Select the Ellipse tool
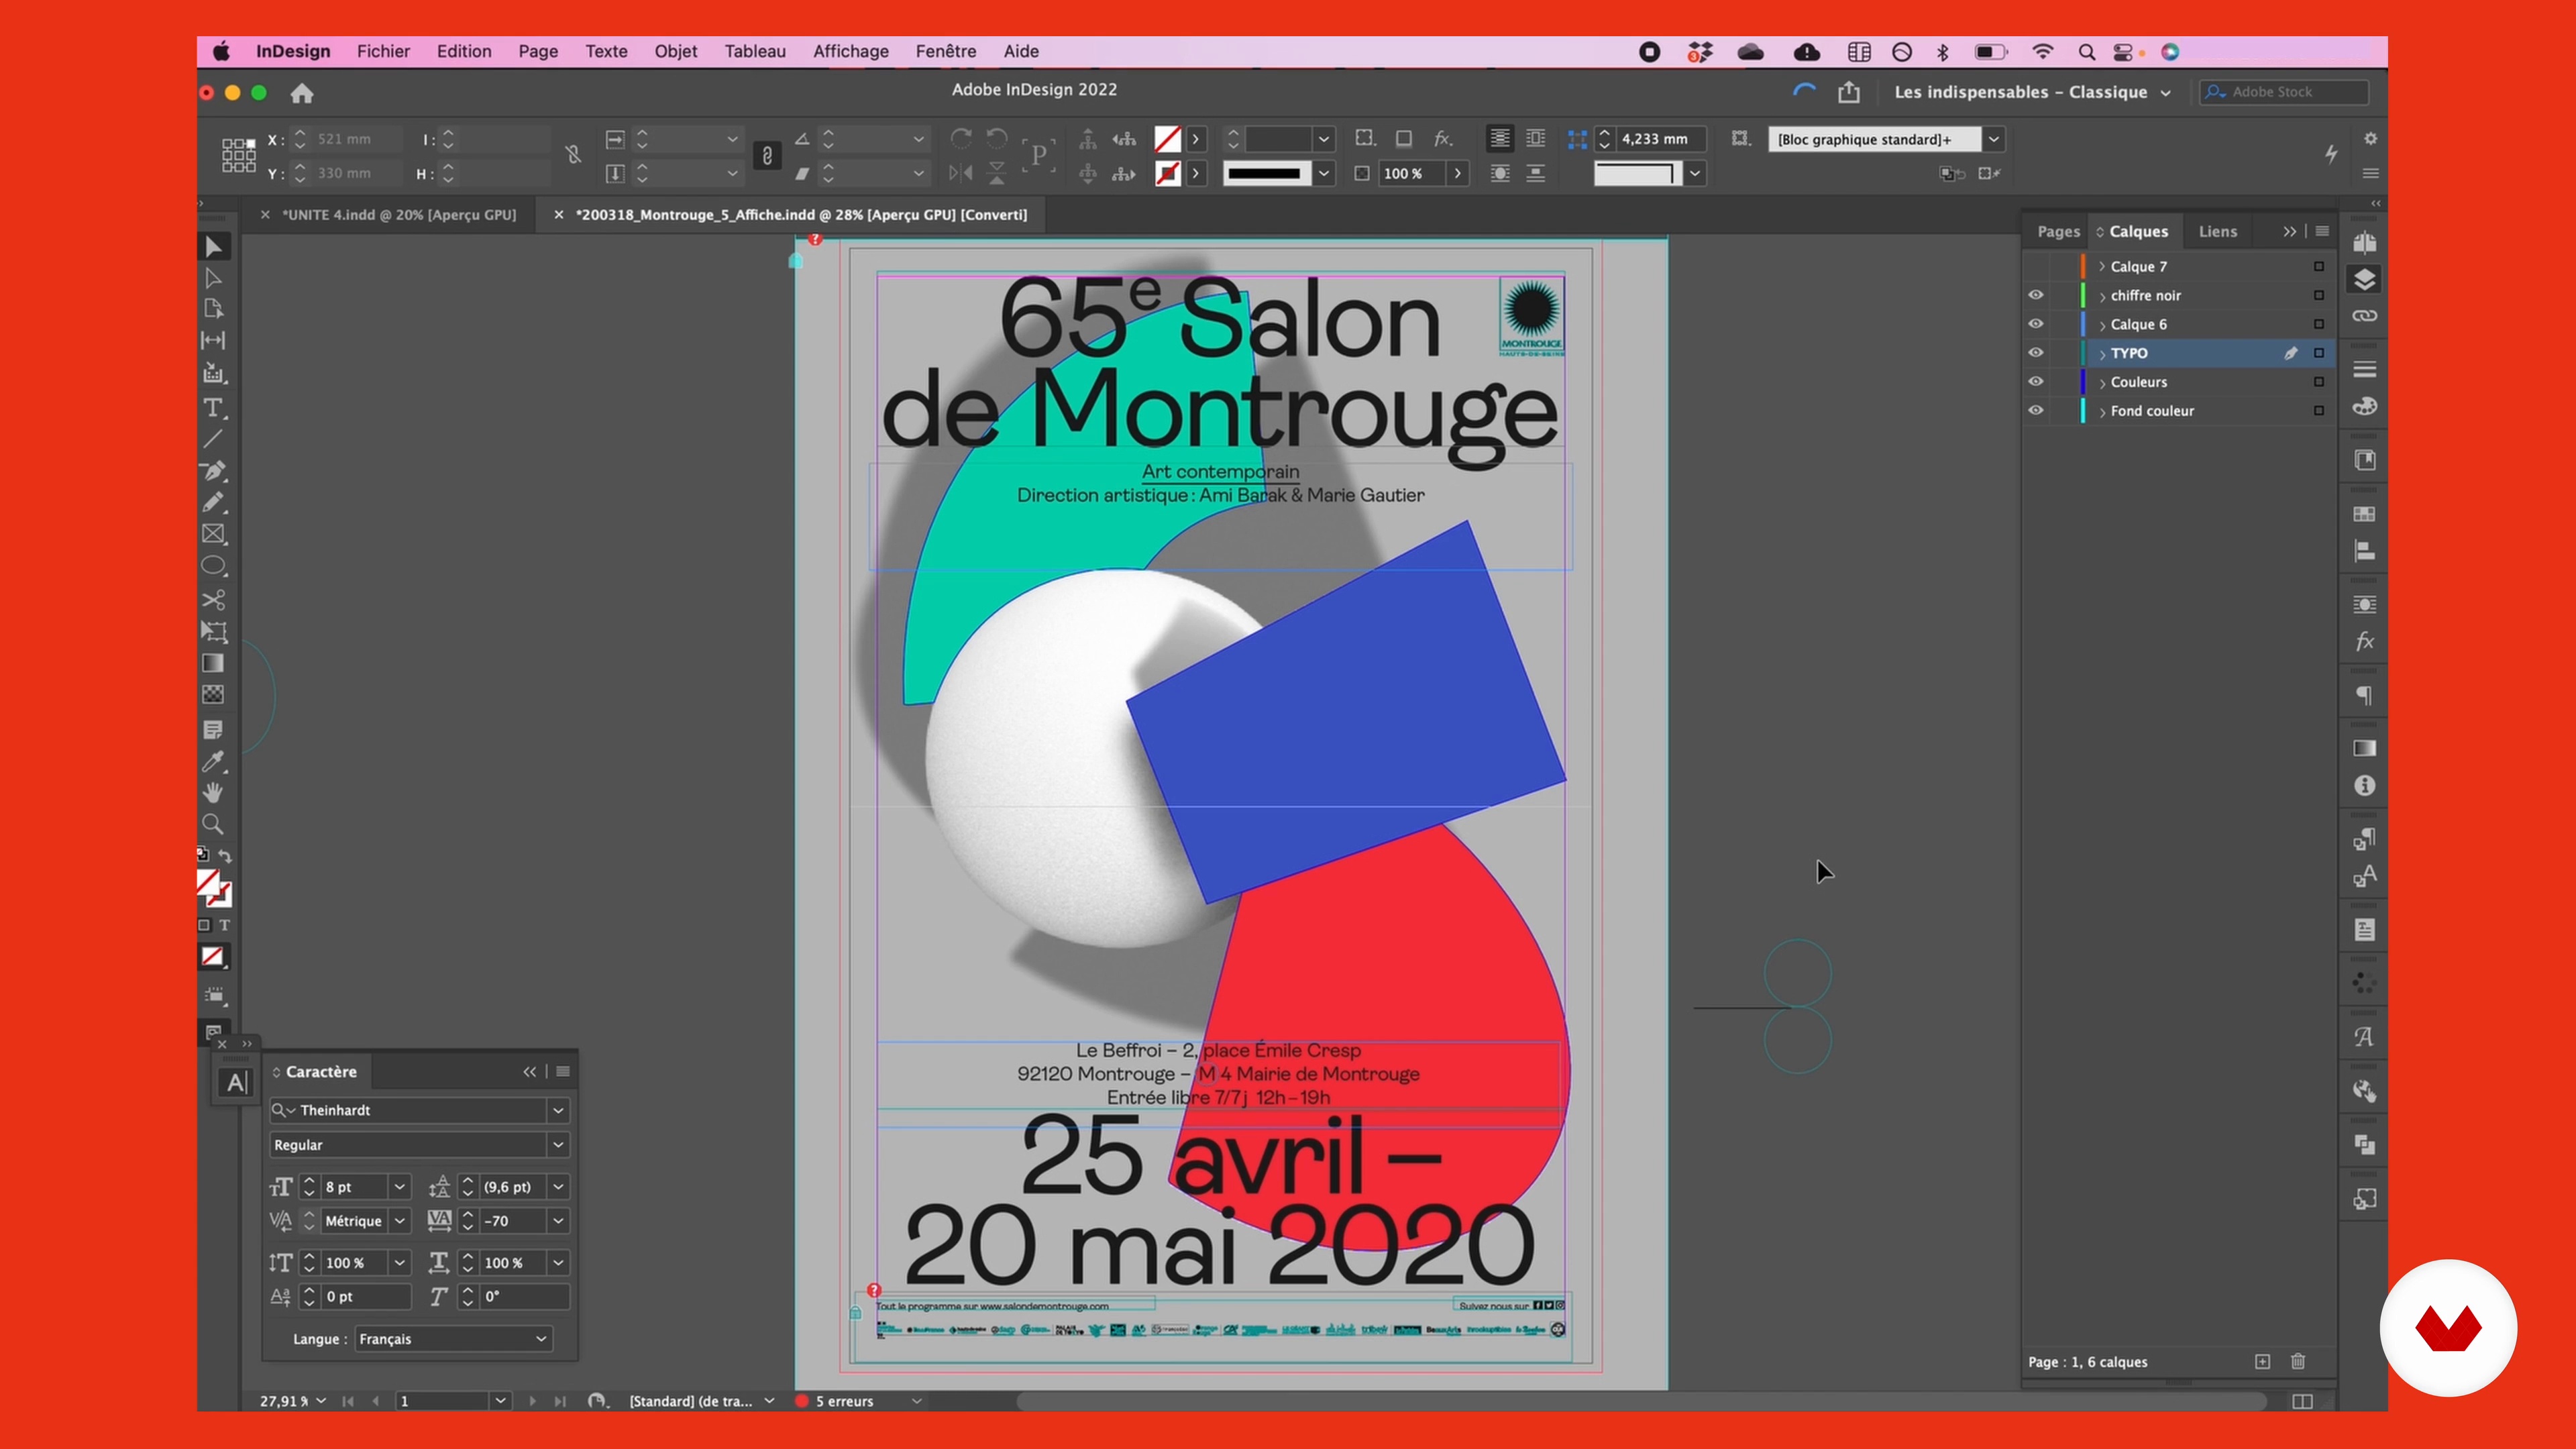 (x=213, y=566)
